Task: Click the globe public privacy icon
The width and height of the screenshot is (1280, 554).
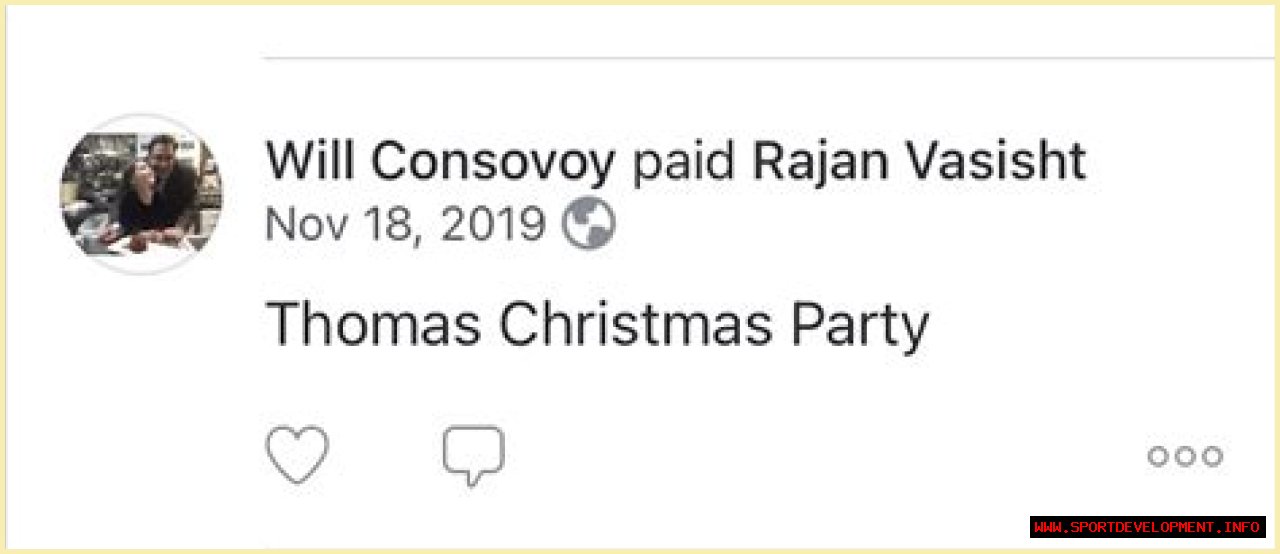Action: click(x=588, y=226)
